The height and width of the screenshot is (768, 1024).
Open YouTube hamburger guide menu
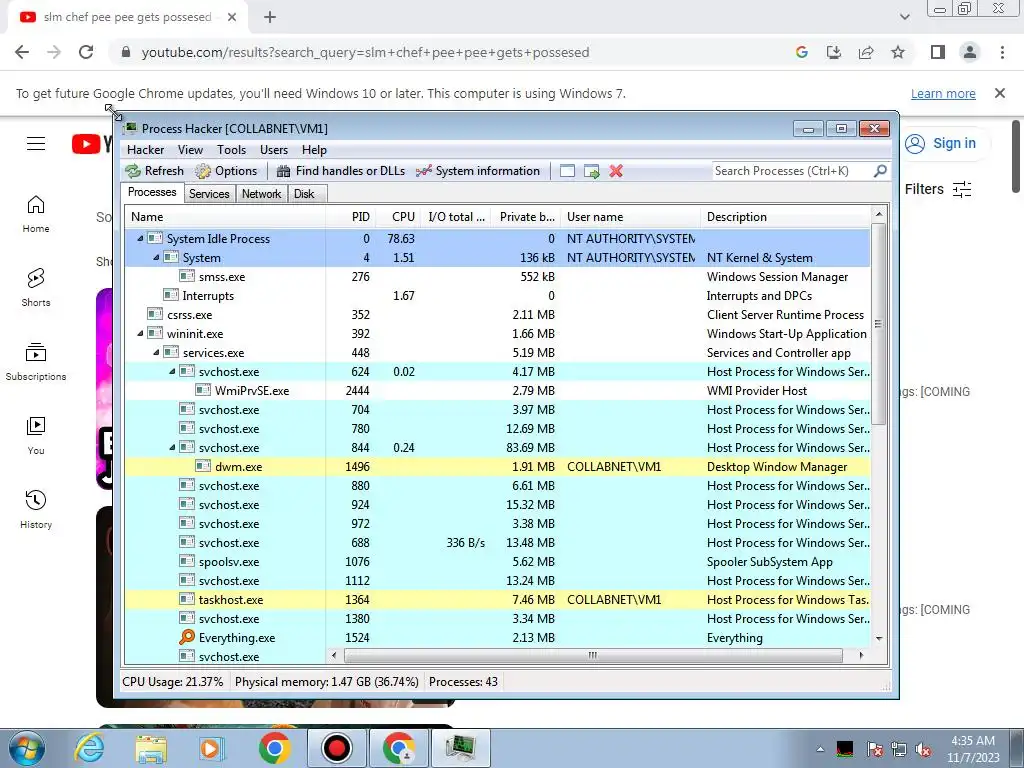click(x=36, y=144)
